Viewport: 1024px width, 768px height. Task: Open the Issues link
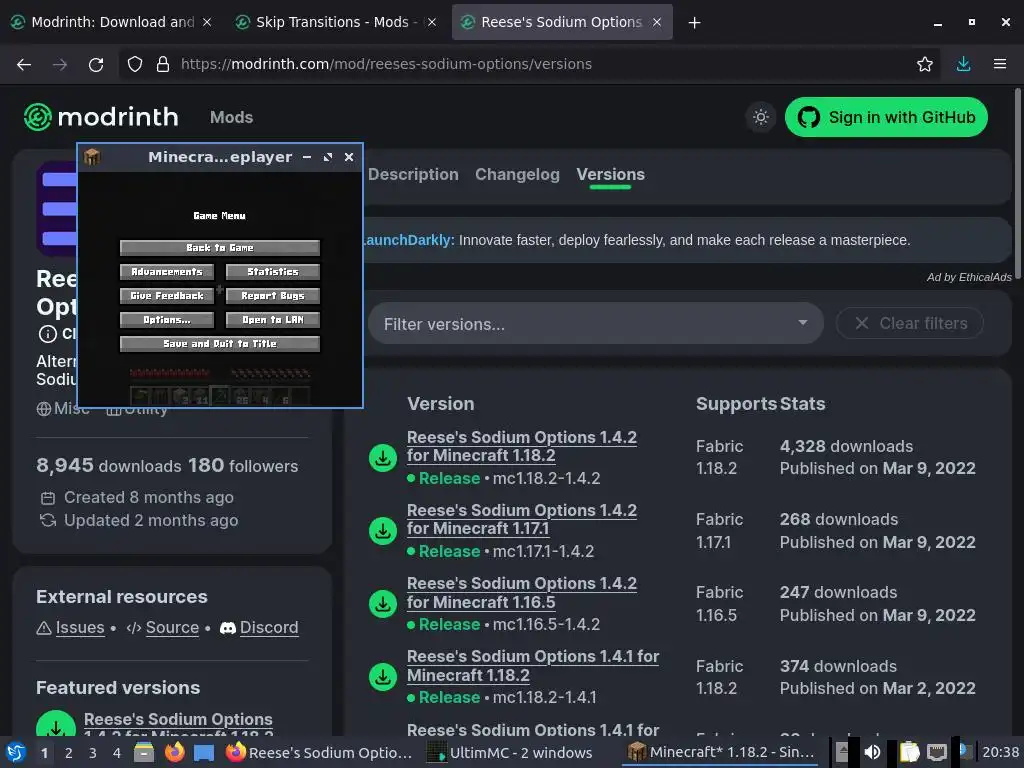80,628
